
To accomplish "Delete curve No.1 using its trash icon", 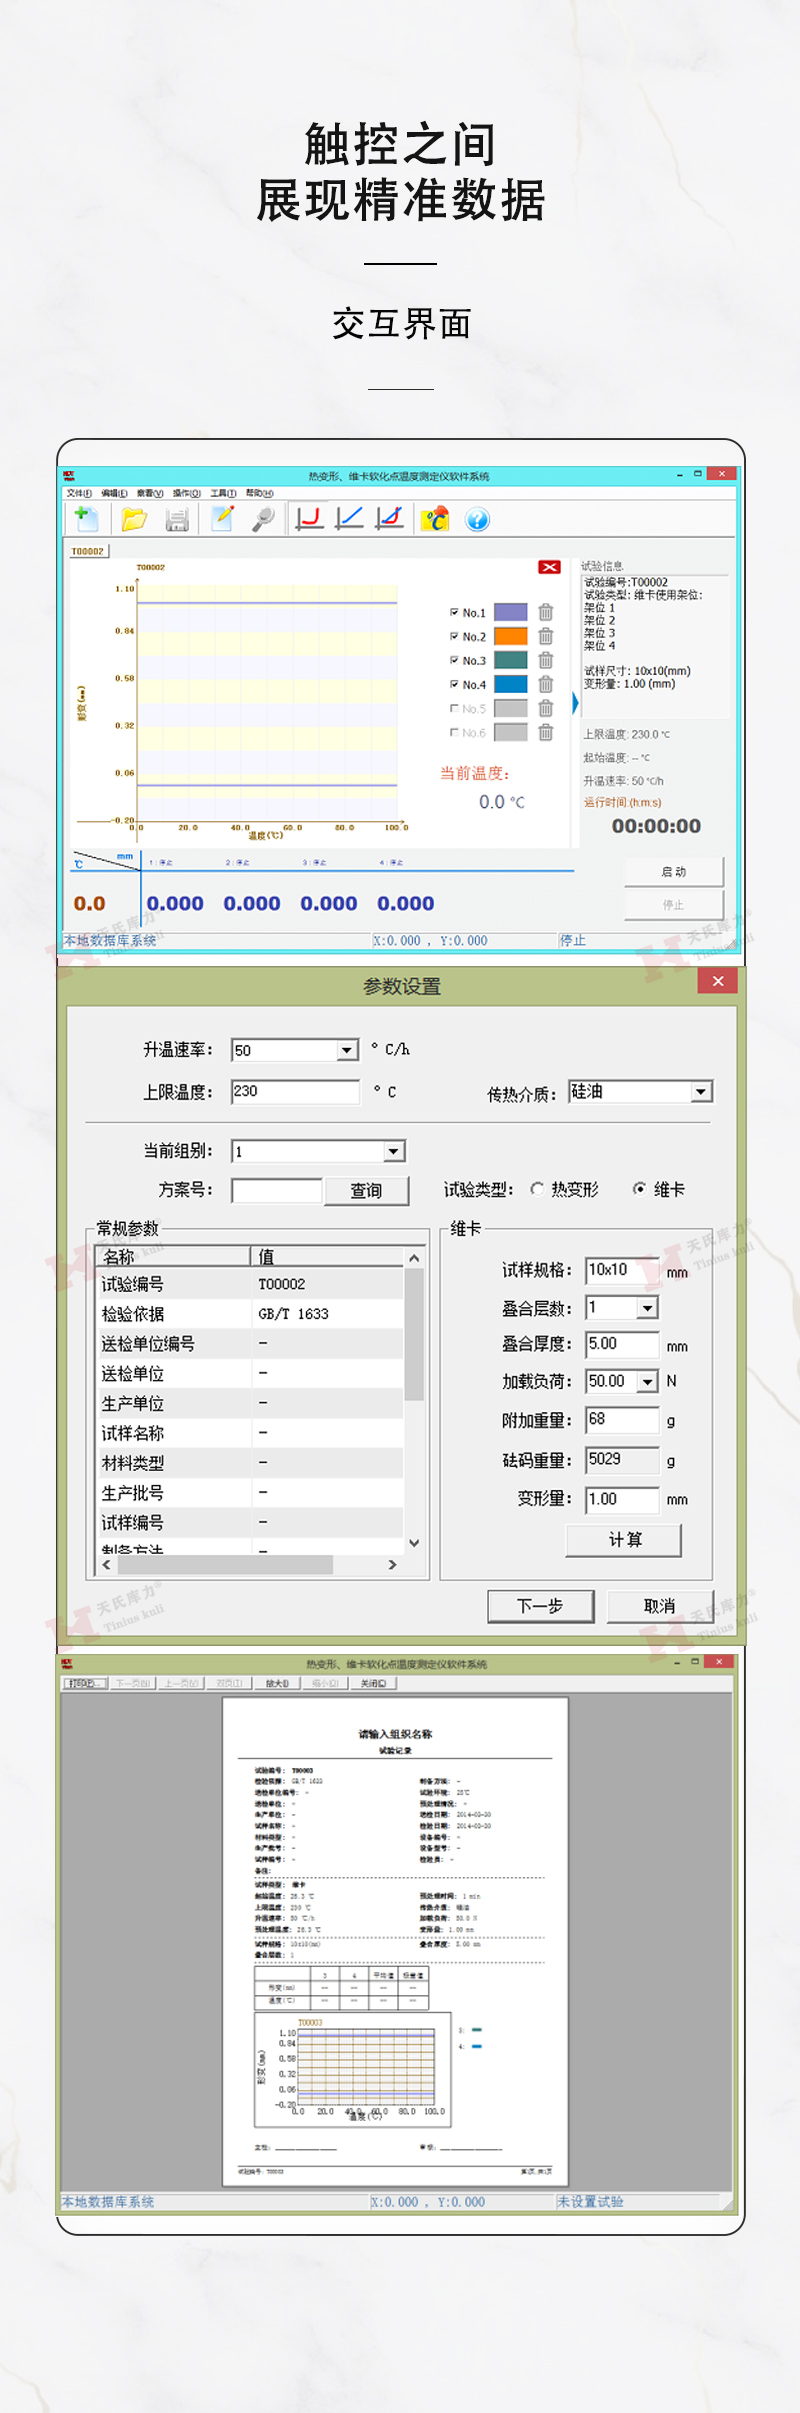I will (x=546, y=612).
